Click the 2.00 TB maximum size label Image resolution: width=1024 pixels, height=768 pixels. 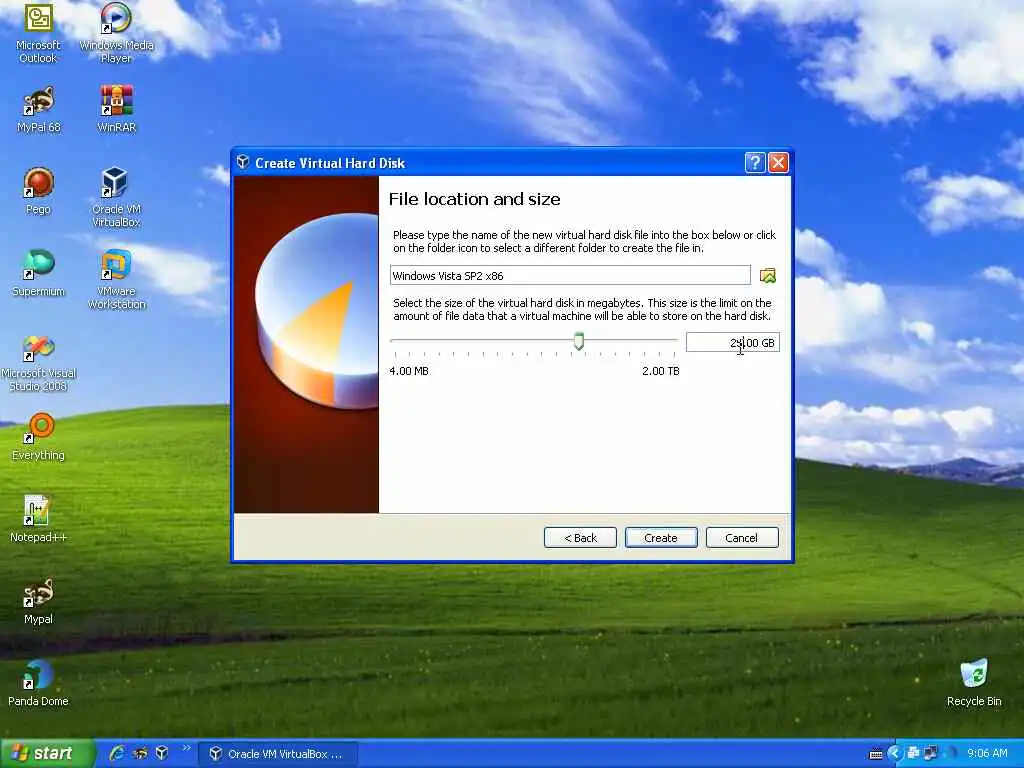pos(660,371)
